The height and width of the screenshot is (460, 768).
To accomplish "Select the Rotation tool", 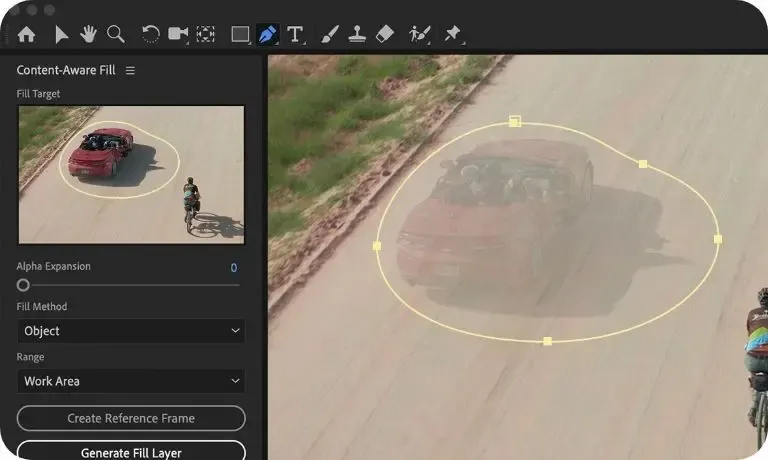I will (x=151, y=34).
